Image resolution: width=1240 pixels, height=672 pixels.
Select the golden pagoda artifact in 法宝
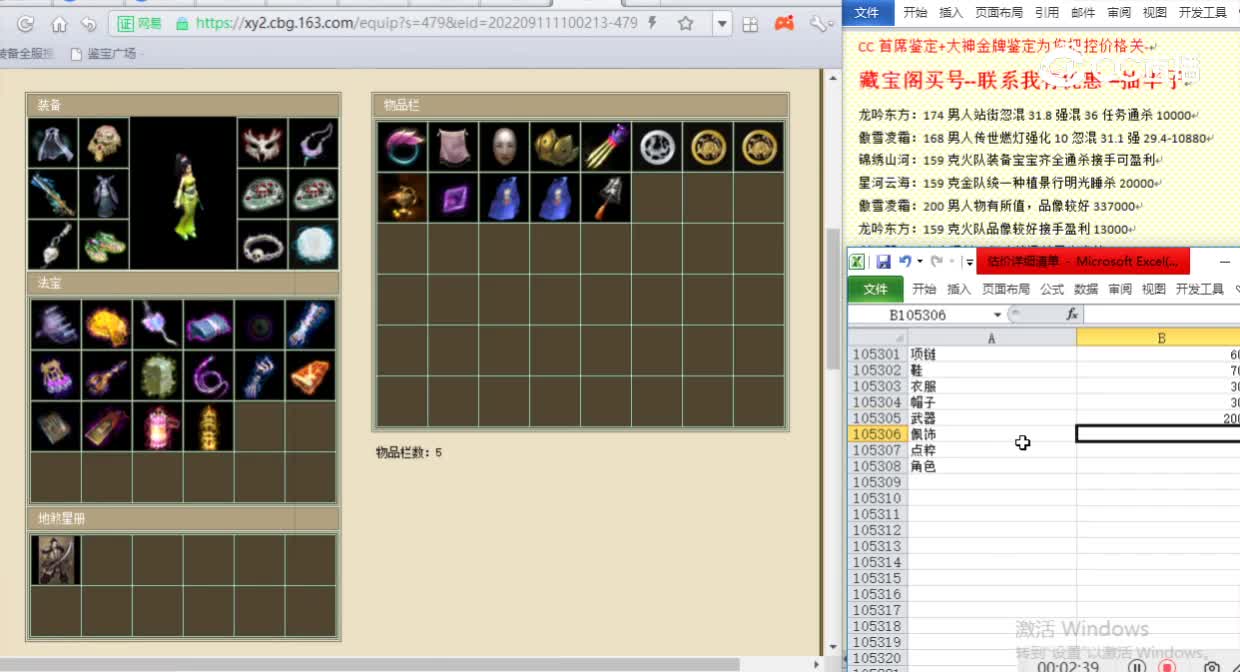208,426
